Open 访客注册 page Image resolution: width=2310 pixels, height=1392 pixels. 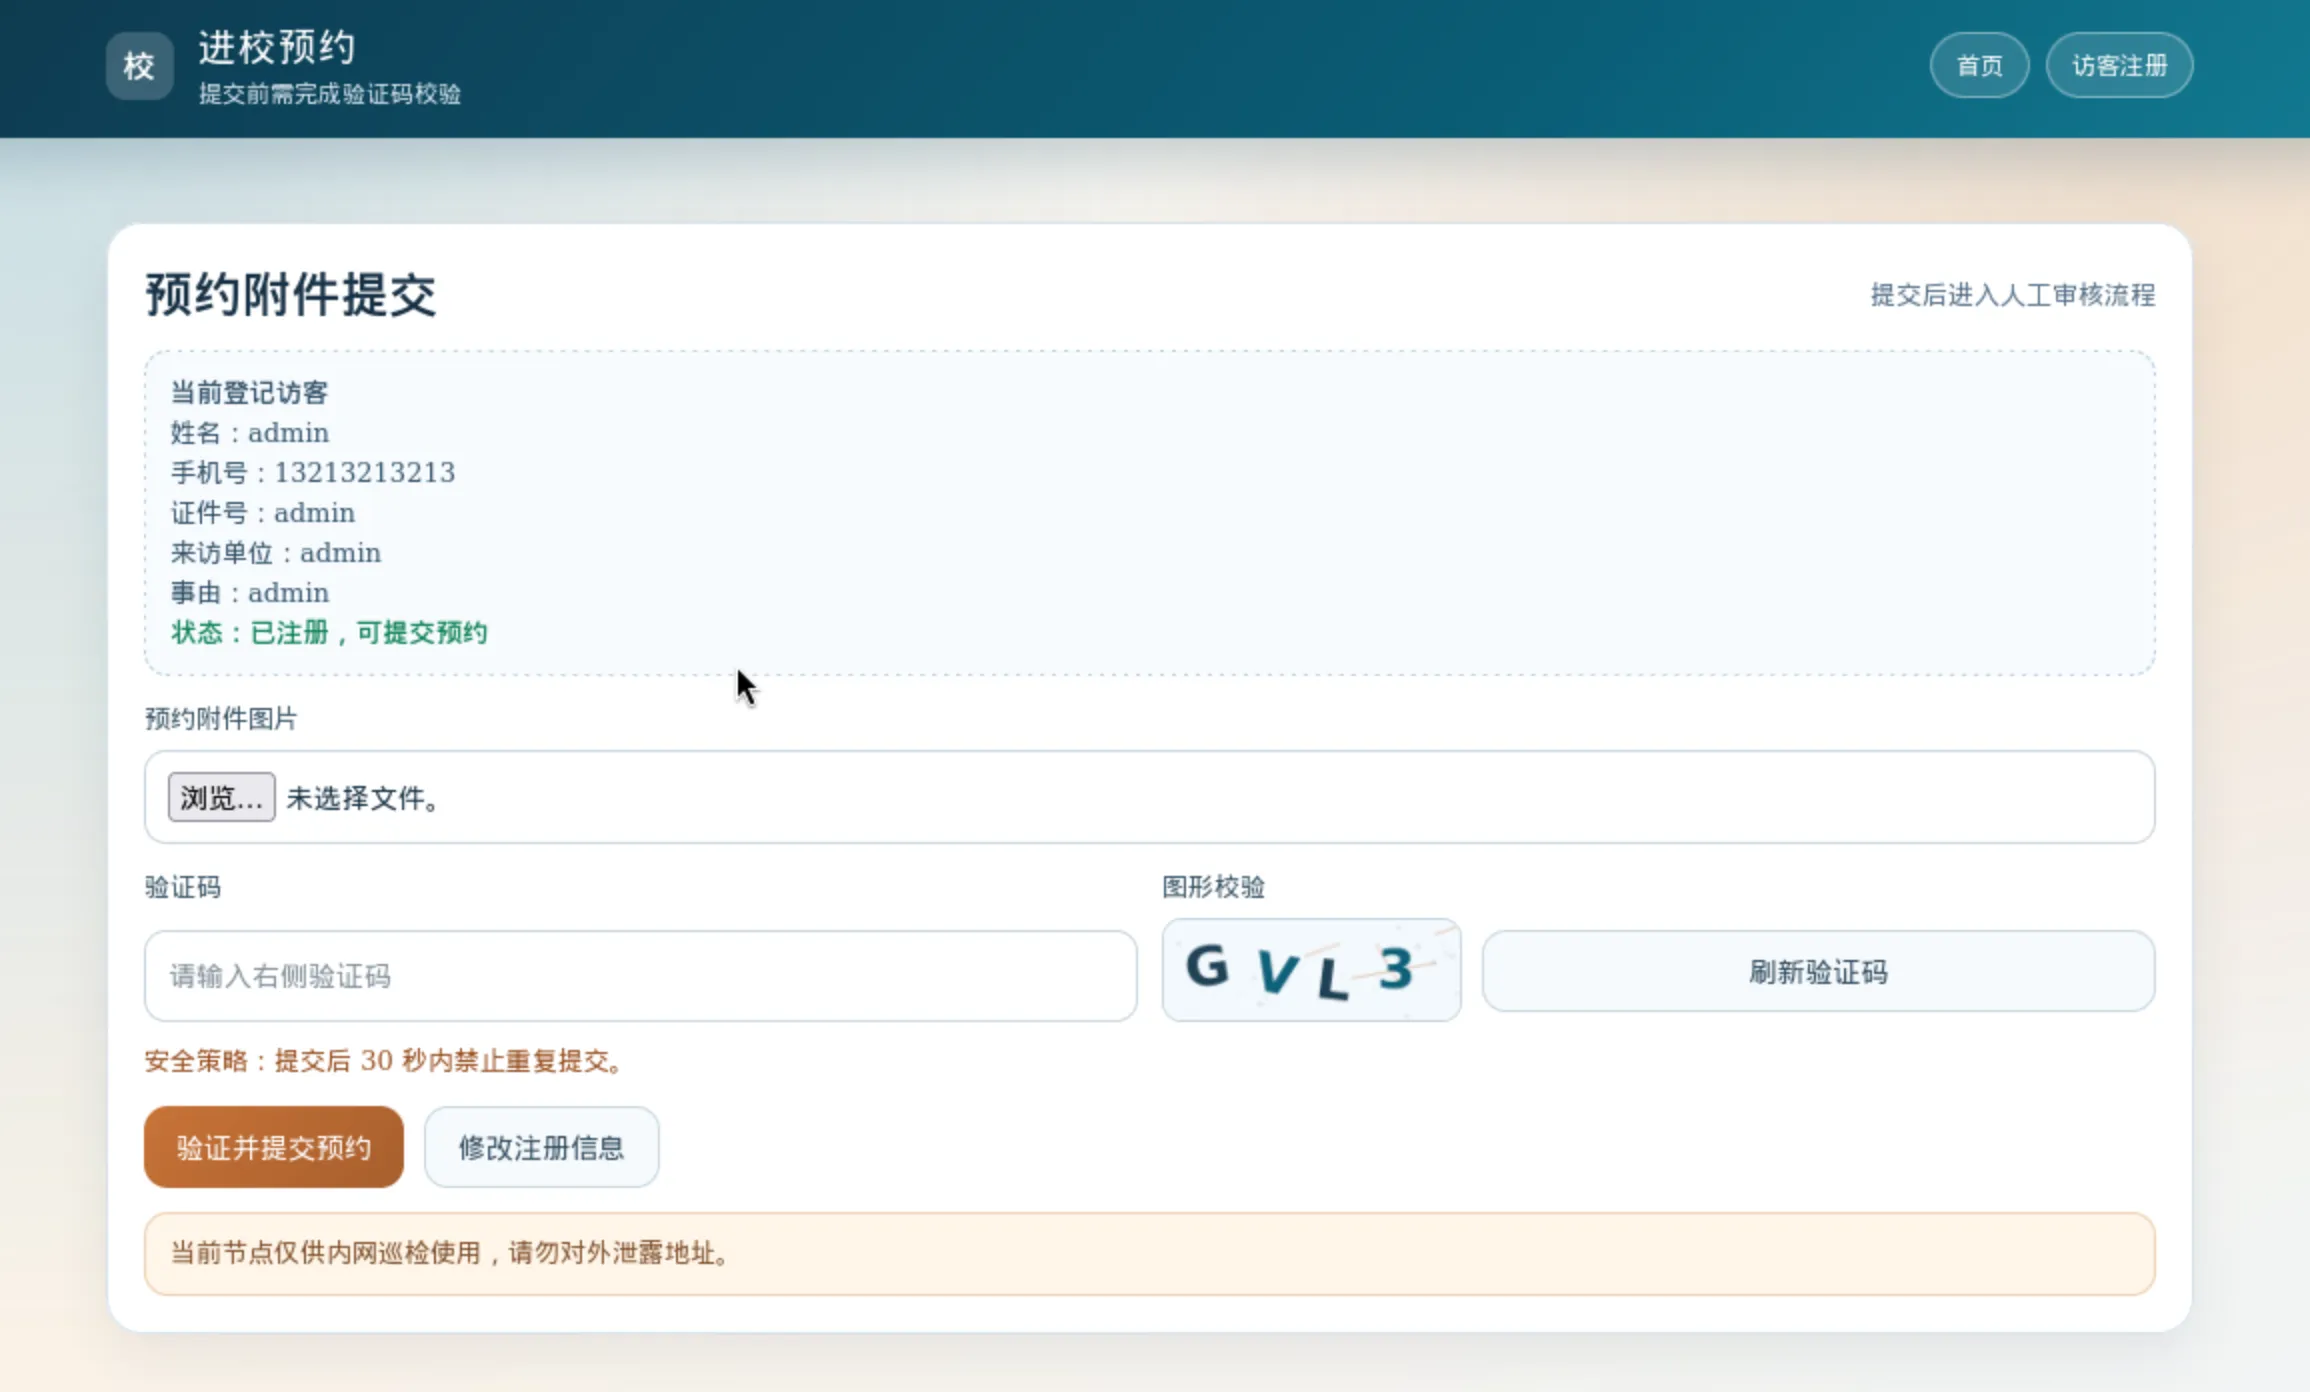(x=2118, y=66)
